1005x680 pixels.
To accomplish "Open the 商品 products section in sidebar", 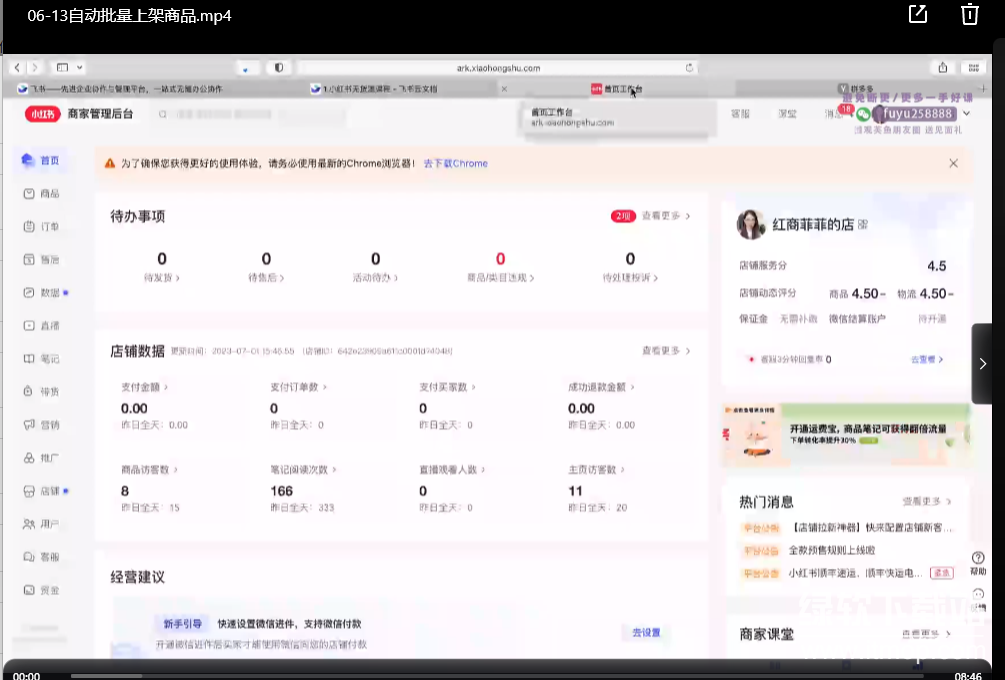I will tap(40, 194).
